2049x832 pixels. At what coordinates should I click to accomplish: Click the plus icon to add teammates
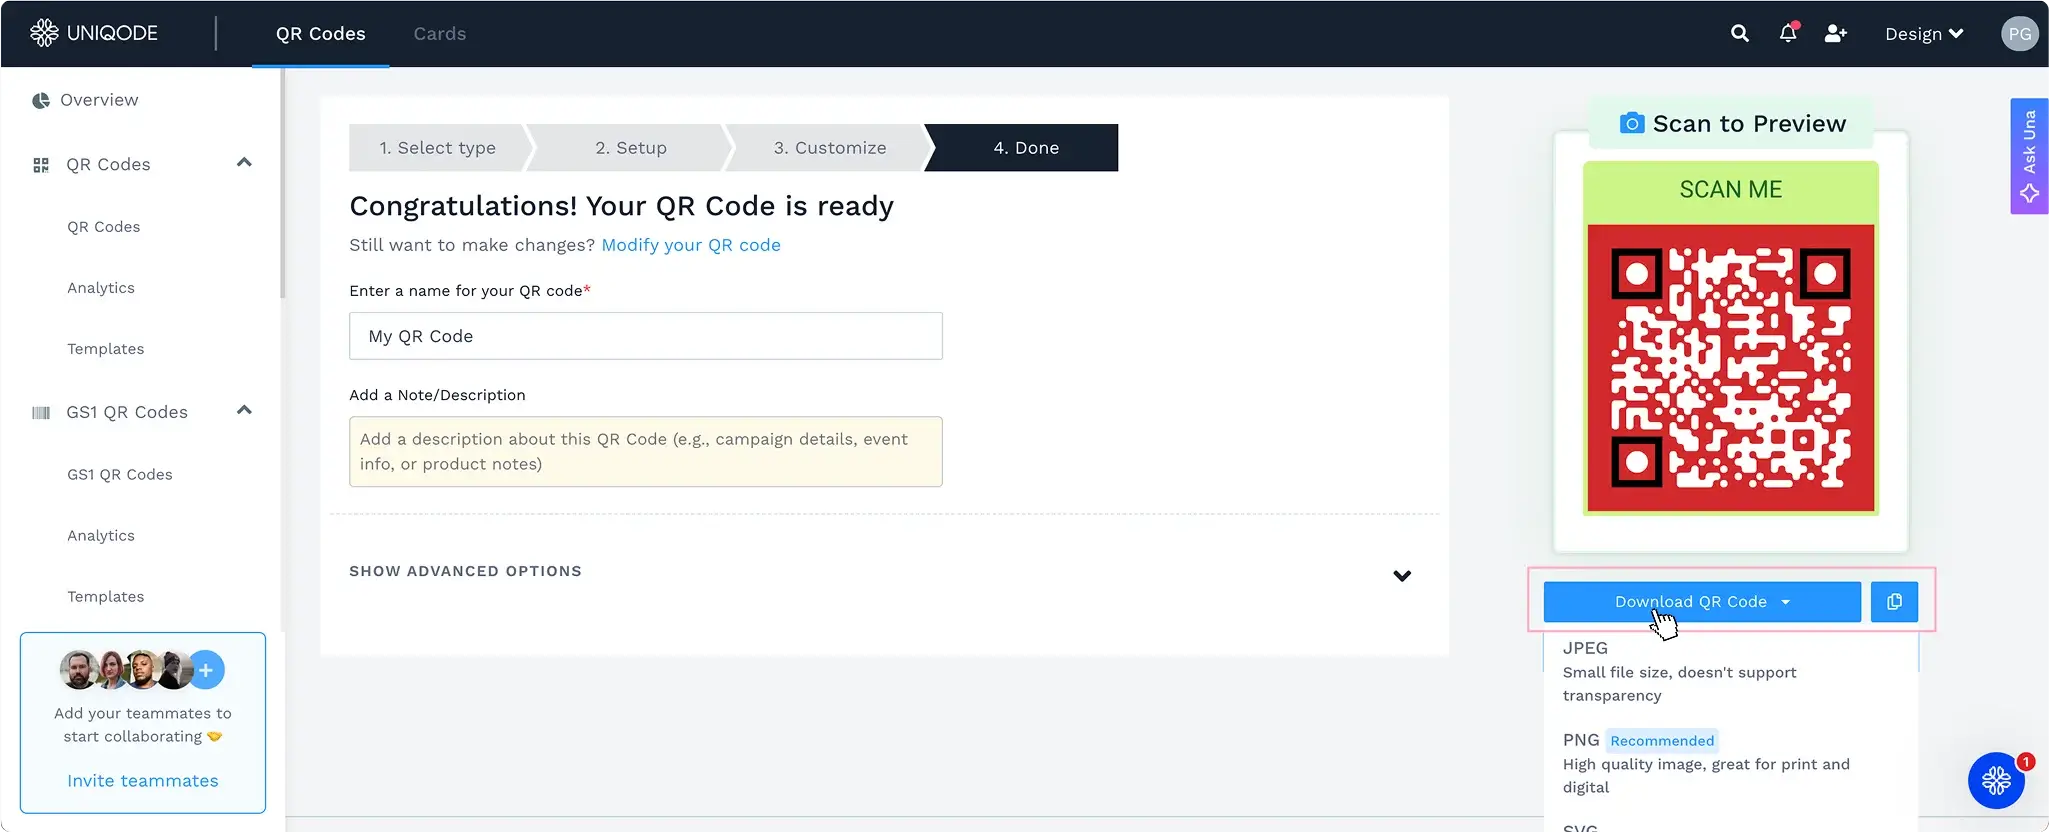tap(205, 670)
